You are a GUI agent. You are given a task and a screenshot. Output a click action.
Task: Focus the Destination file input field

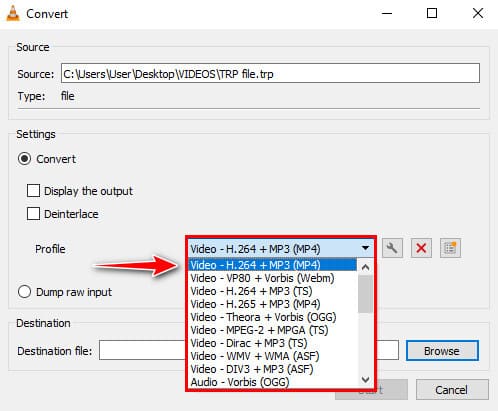[x=249, y=350]
